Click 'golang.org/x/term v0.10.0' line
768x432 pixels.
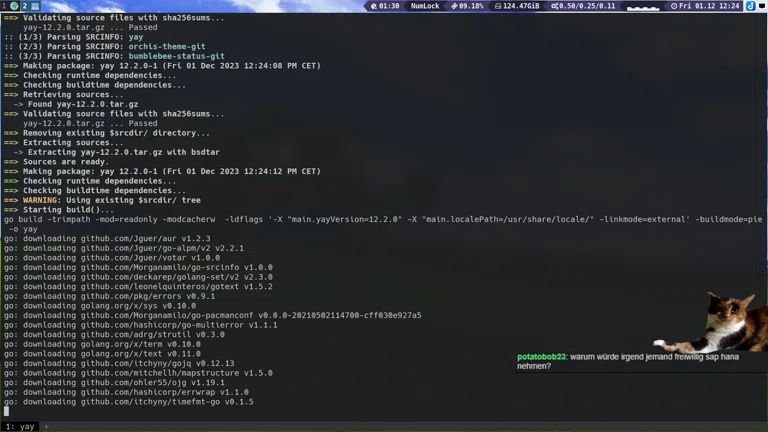point(102,344)
